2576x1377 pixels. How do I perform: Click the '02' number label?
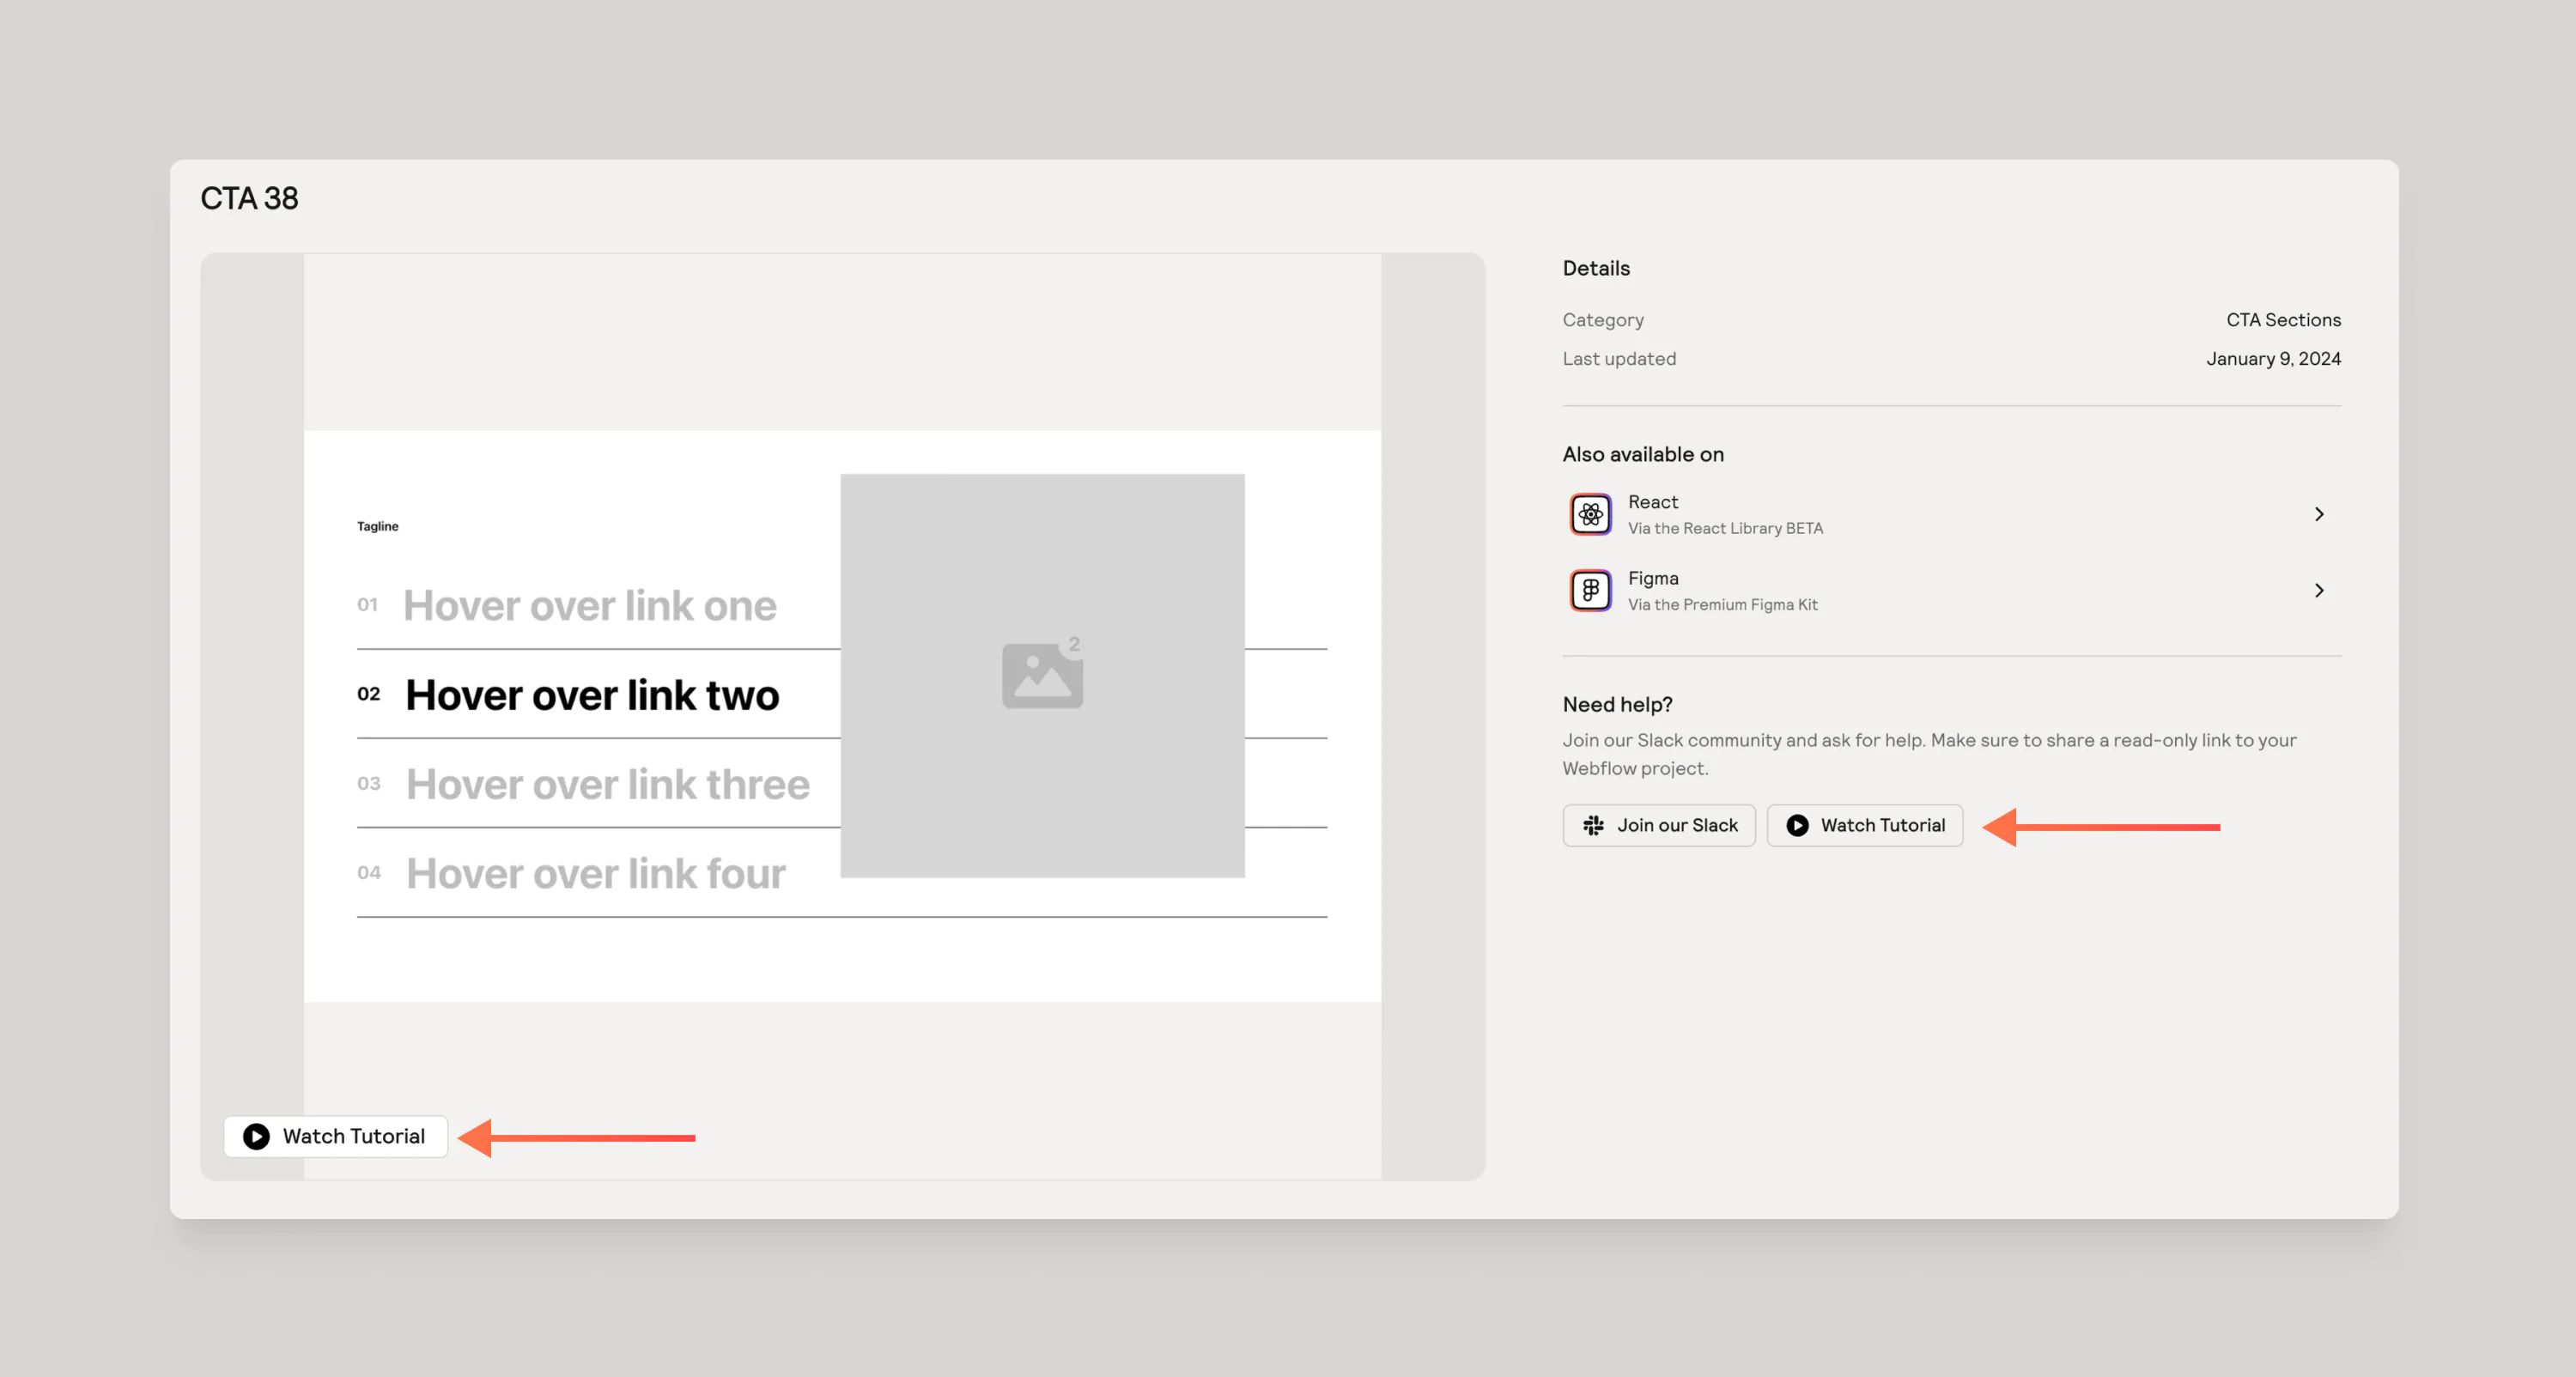[368, 693]
